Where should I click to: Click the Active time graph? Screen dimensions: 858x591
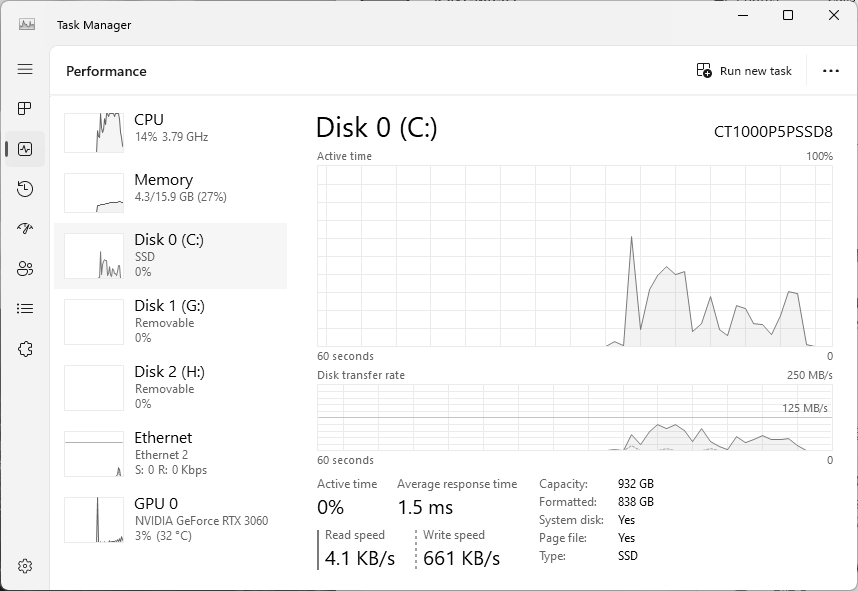[x=575, y=256]
